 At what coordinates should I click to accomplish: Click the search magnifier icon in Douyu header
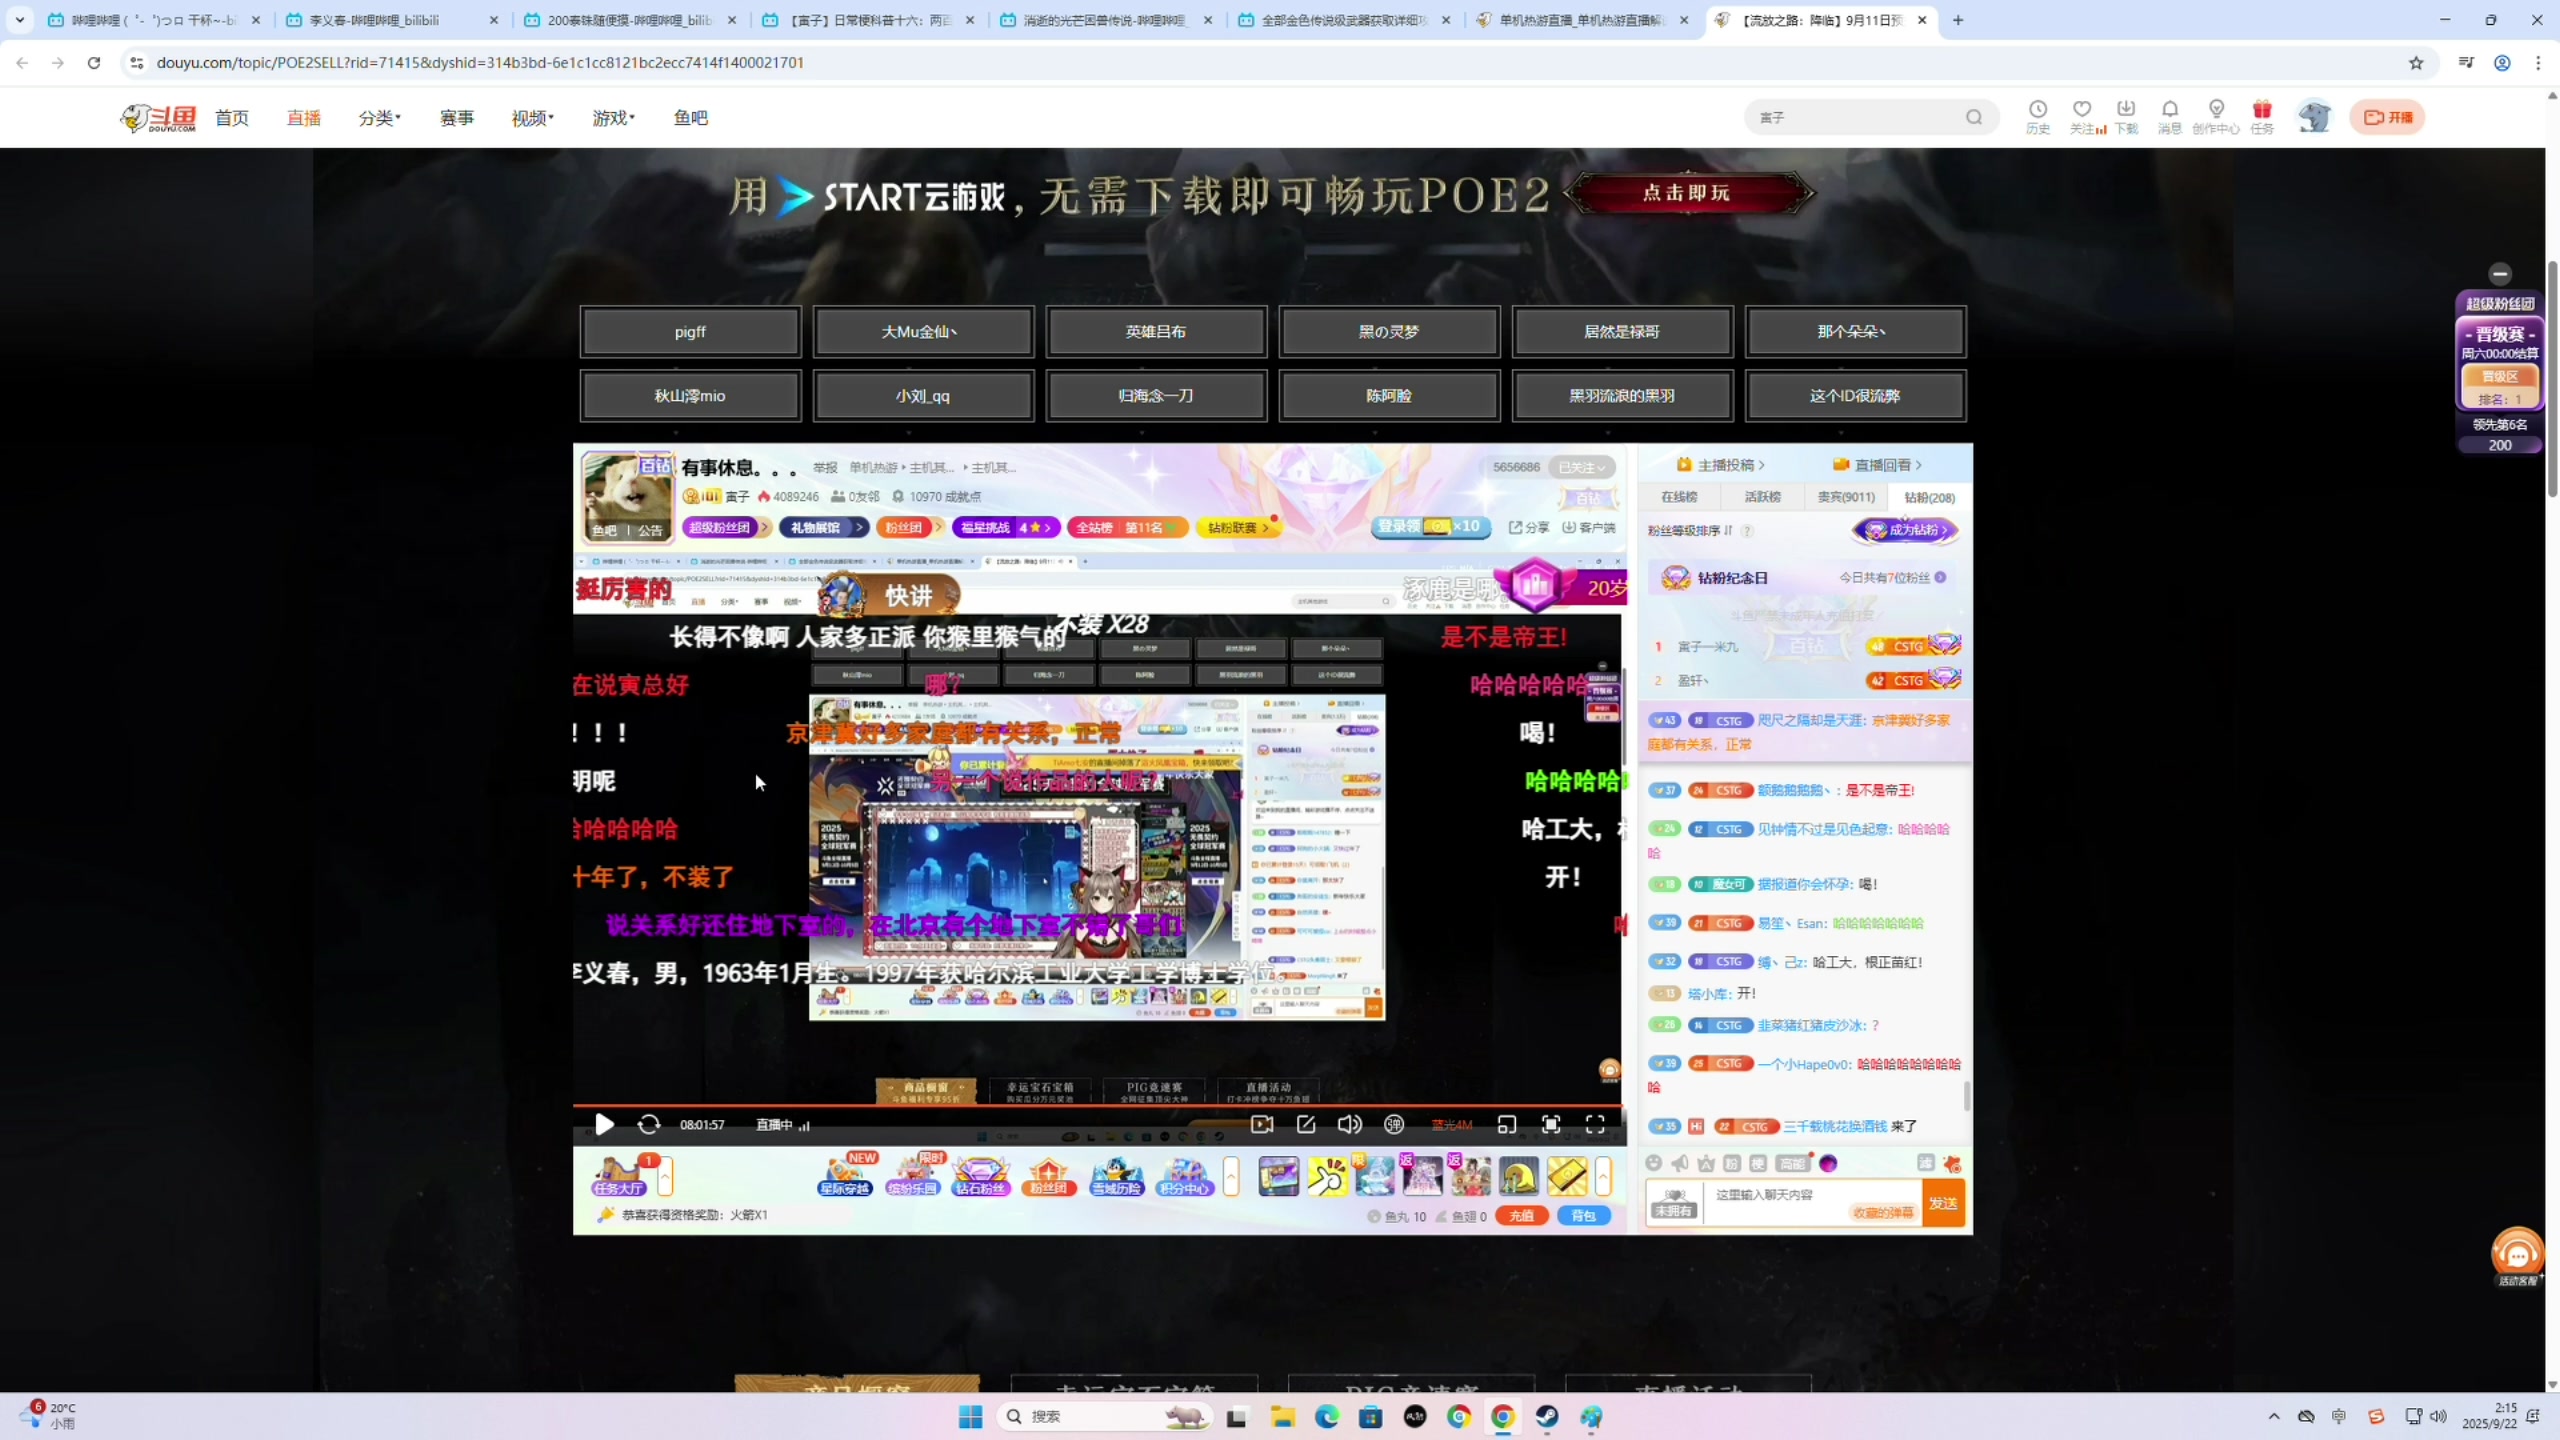click(x=1974, y=117)
